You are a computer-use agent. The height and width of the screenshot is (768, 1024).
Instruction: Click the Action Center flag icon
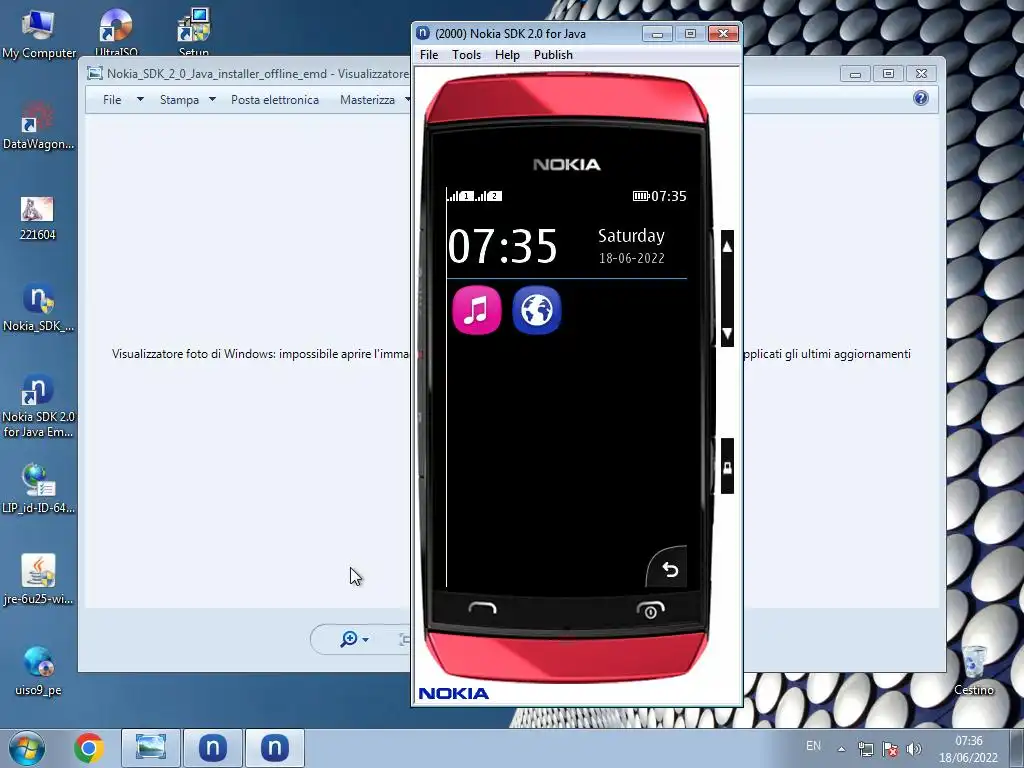889,749
